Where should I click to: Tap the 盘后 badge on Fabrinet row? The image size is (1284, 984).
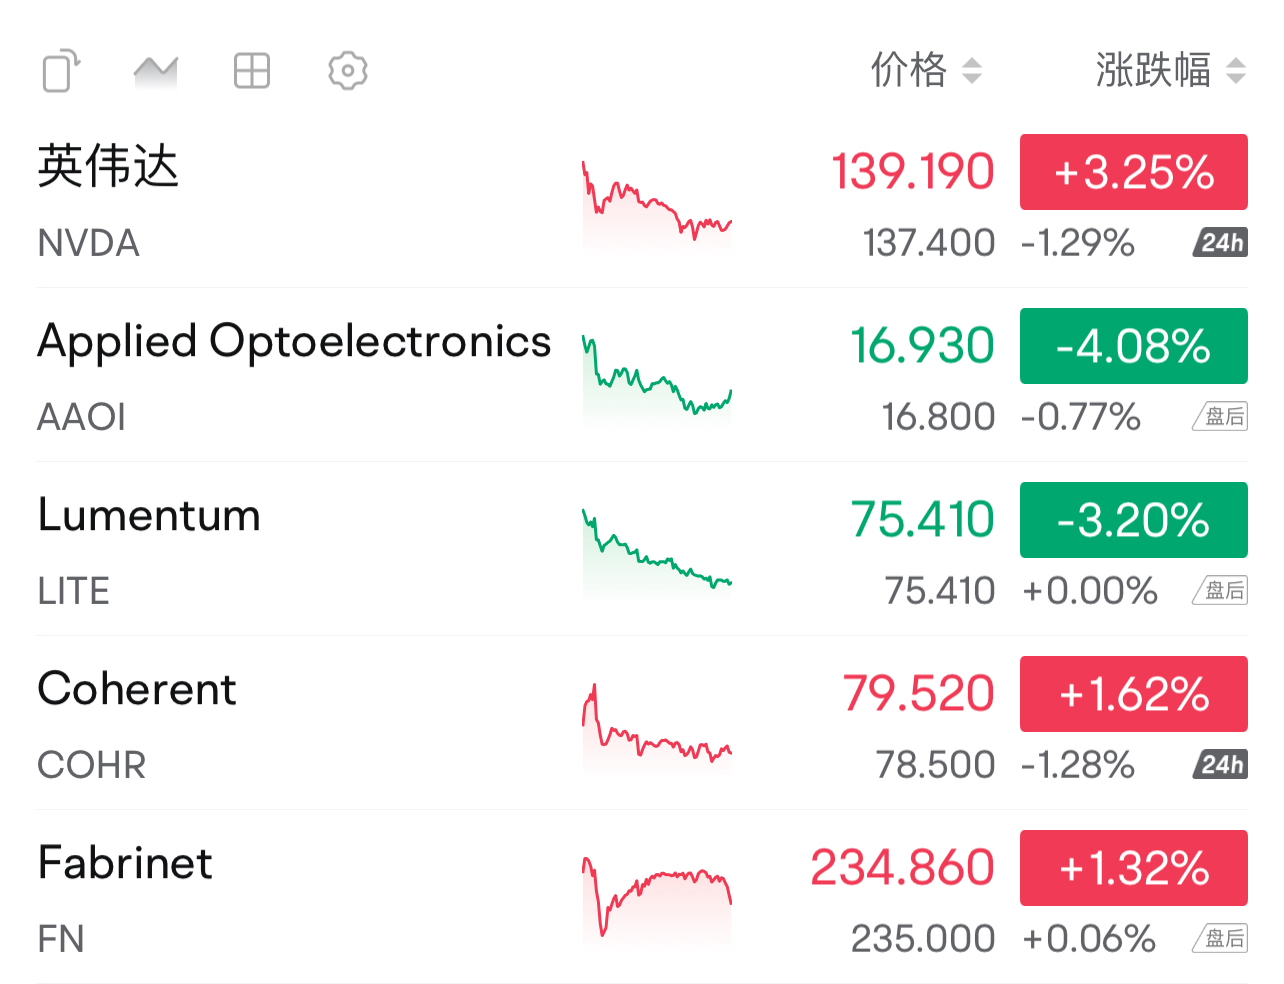pos(1221,938)
